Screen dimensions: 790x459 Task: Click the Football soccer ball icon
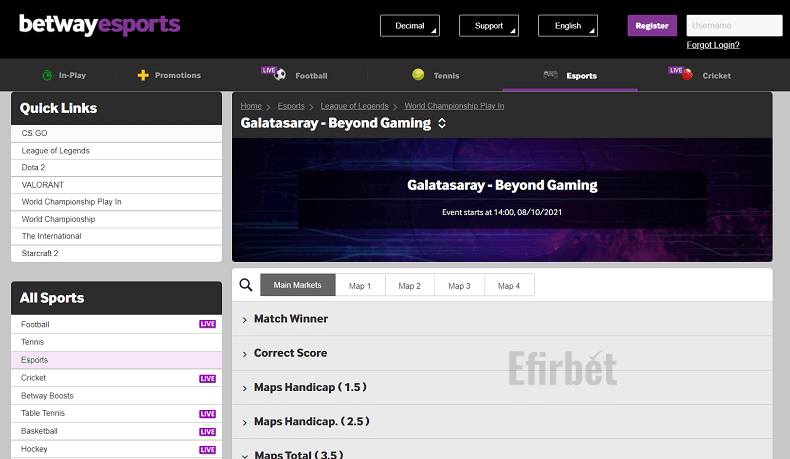point(280,75)
